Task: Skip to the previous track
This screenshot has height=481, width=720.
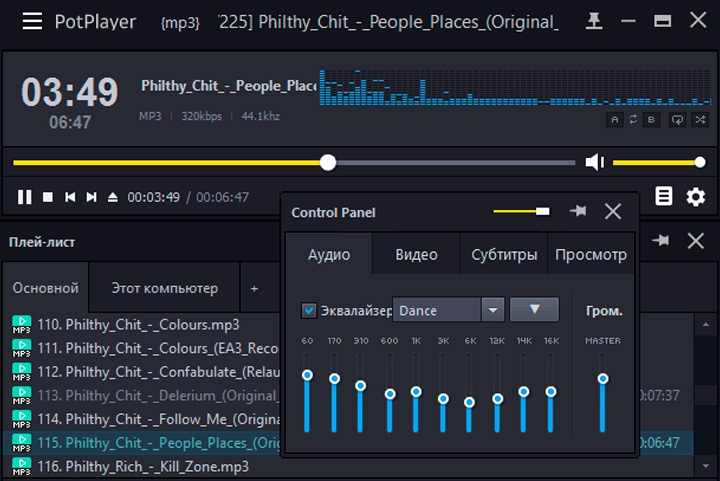Action: pyautogui.click(x=70, y=197)
